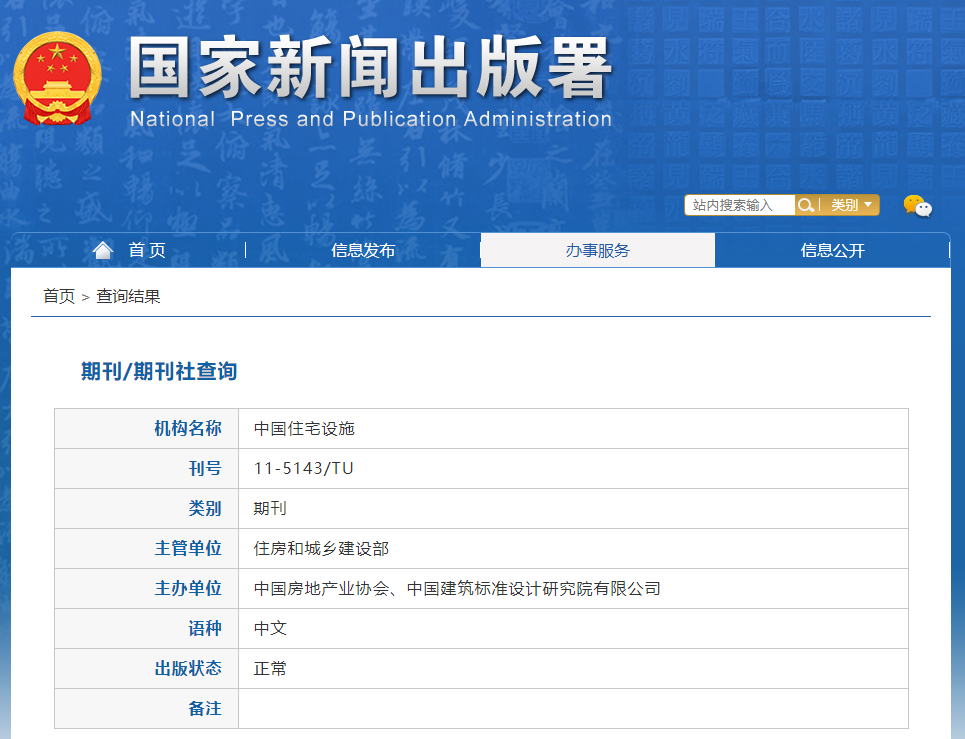965x739 pixels.
Task: Click the journal name 中国住宅设施
Action: click(304, 429)
